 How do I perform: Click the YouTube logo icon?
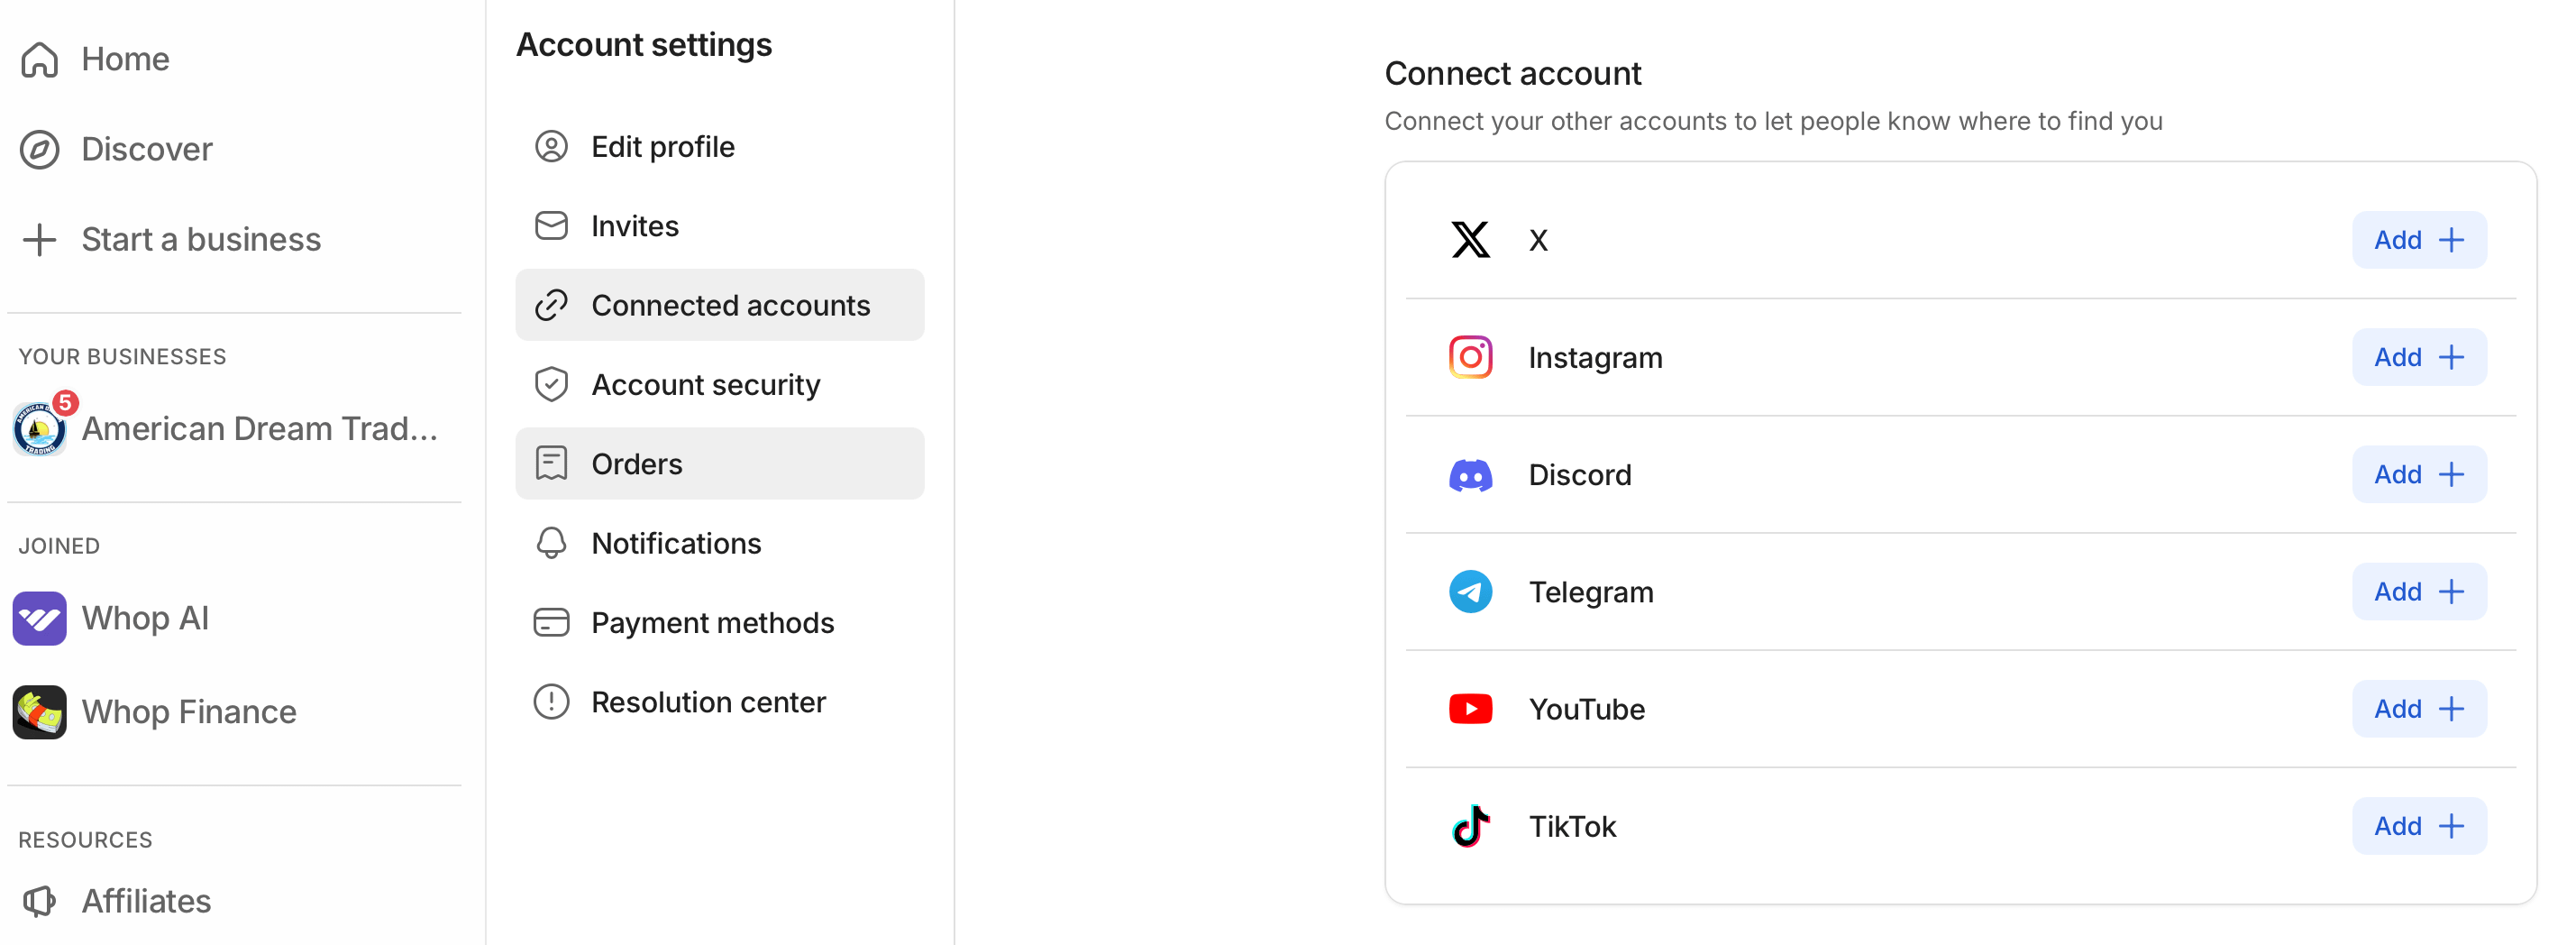[1470, 709]
